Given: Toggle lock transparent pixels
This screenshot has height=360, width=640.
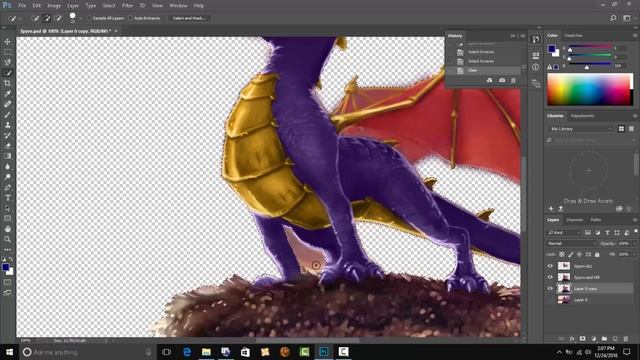Looking at the screenshot, I should pos(562,254).
